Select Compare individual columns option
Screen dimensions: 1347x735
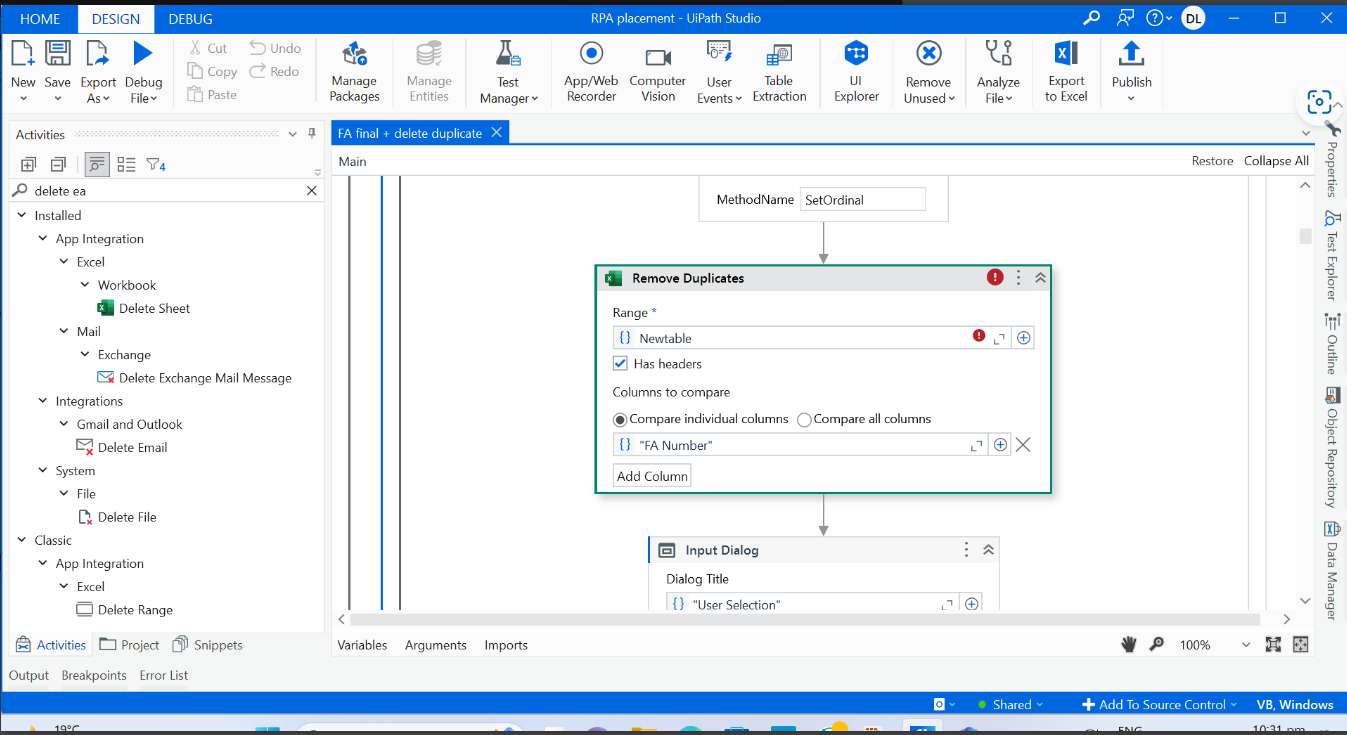tap(620, 419)
